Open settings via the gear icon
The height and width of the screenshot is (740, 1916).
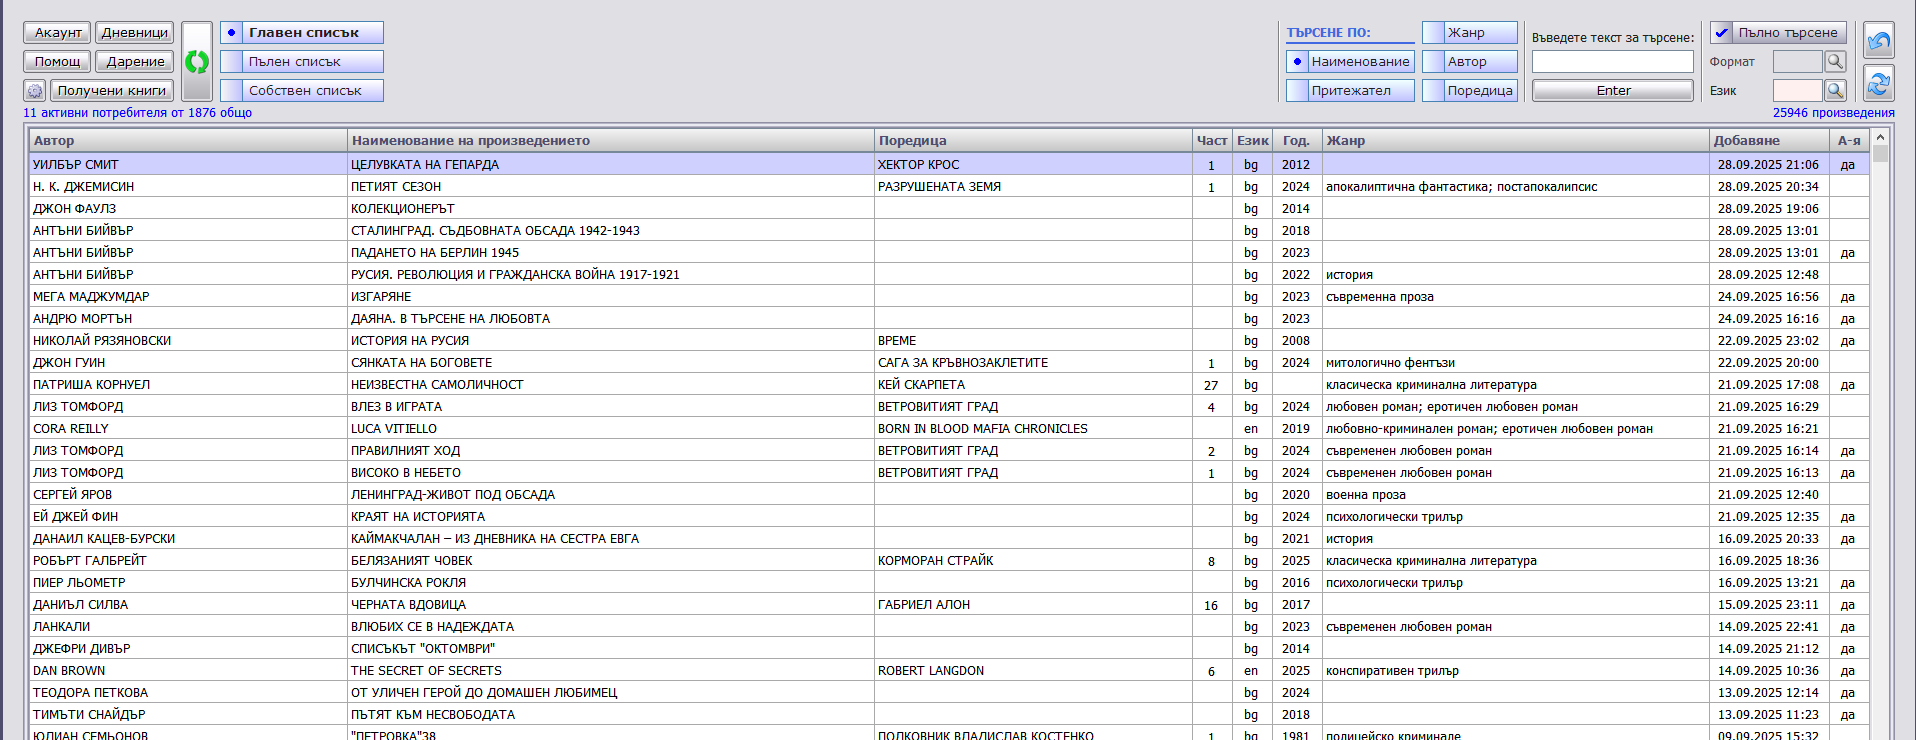coord(34,91)
